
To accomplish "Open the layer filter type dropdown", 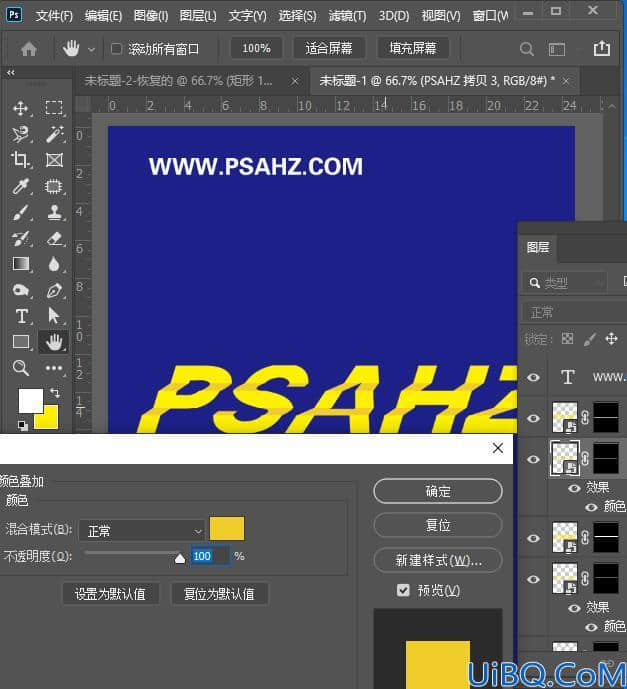I will coord(565,283).
